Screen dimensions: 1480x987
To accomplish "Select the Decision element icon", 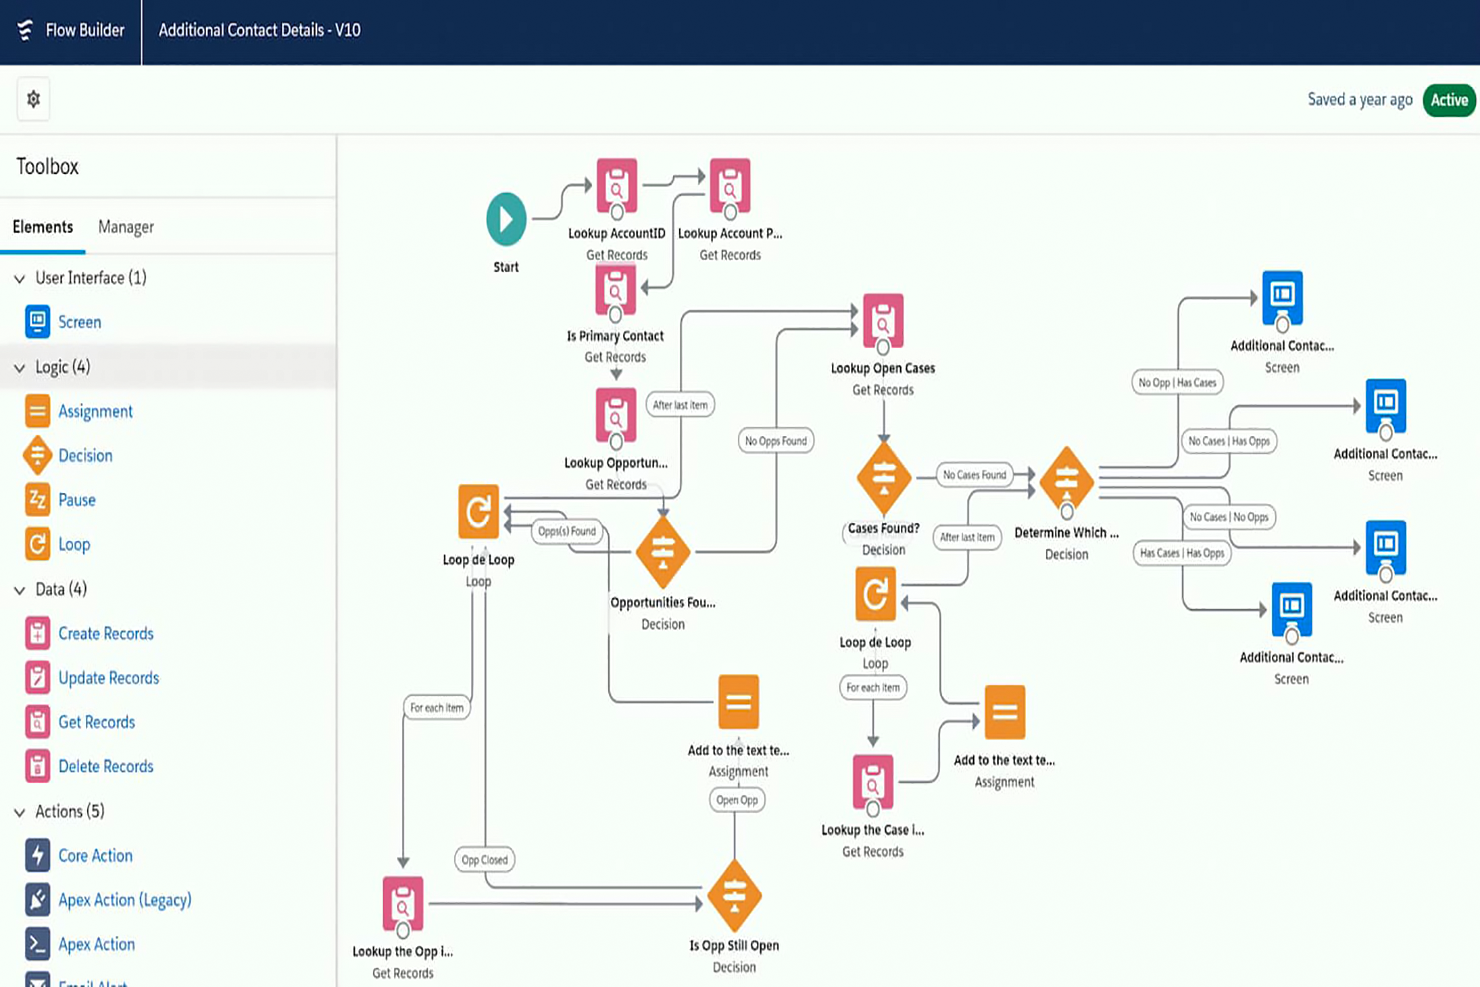I will 37,455.
